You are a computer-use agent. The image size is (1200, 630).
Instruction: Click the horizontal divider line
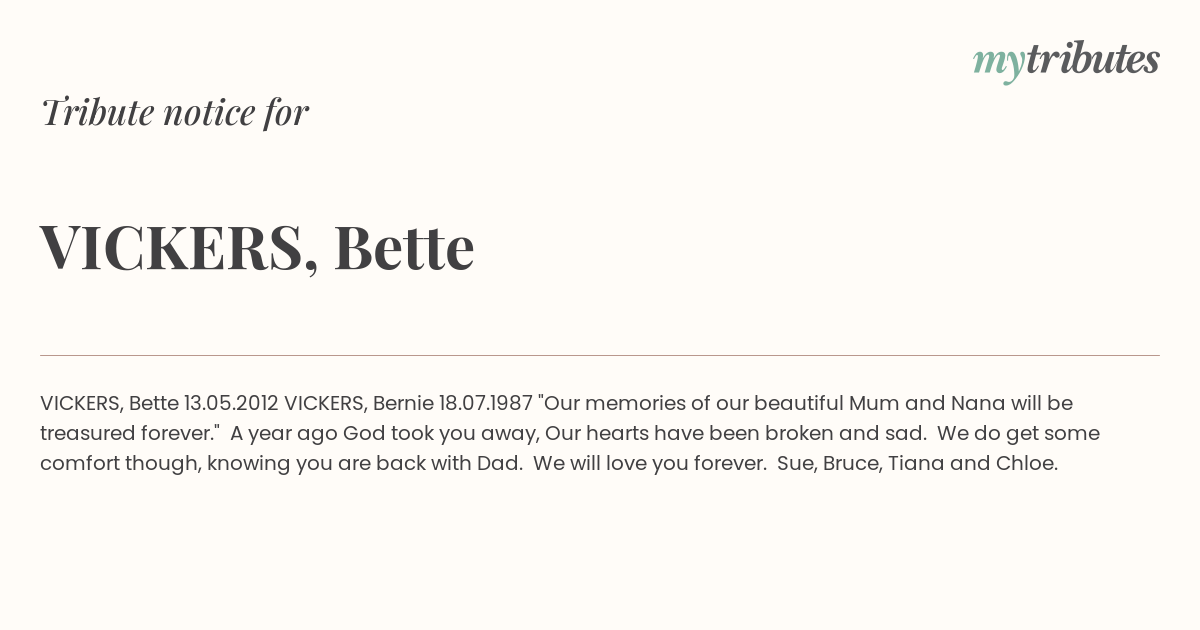600,355
